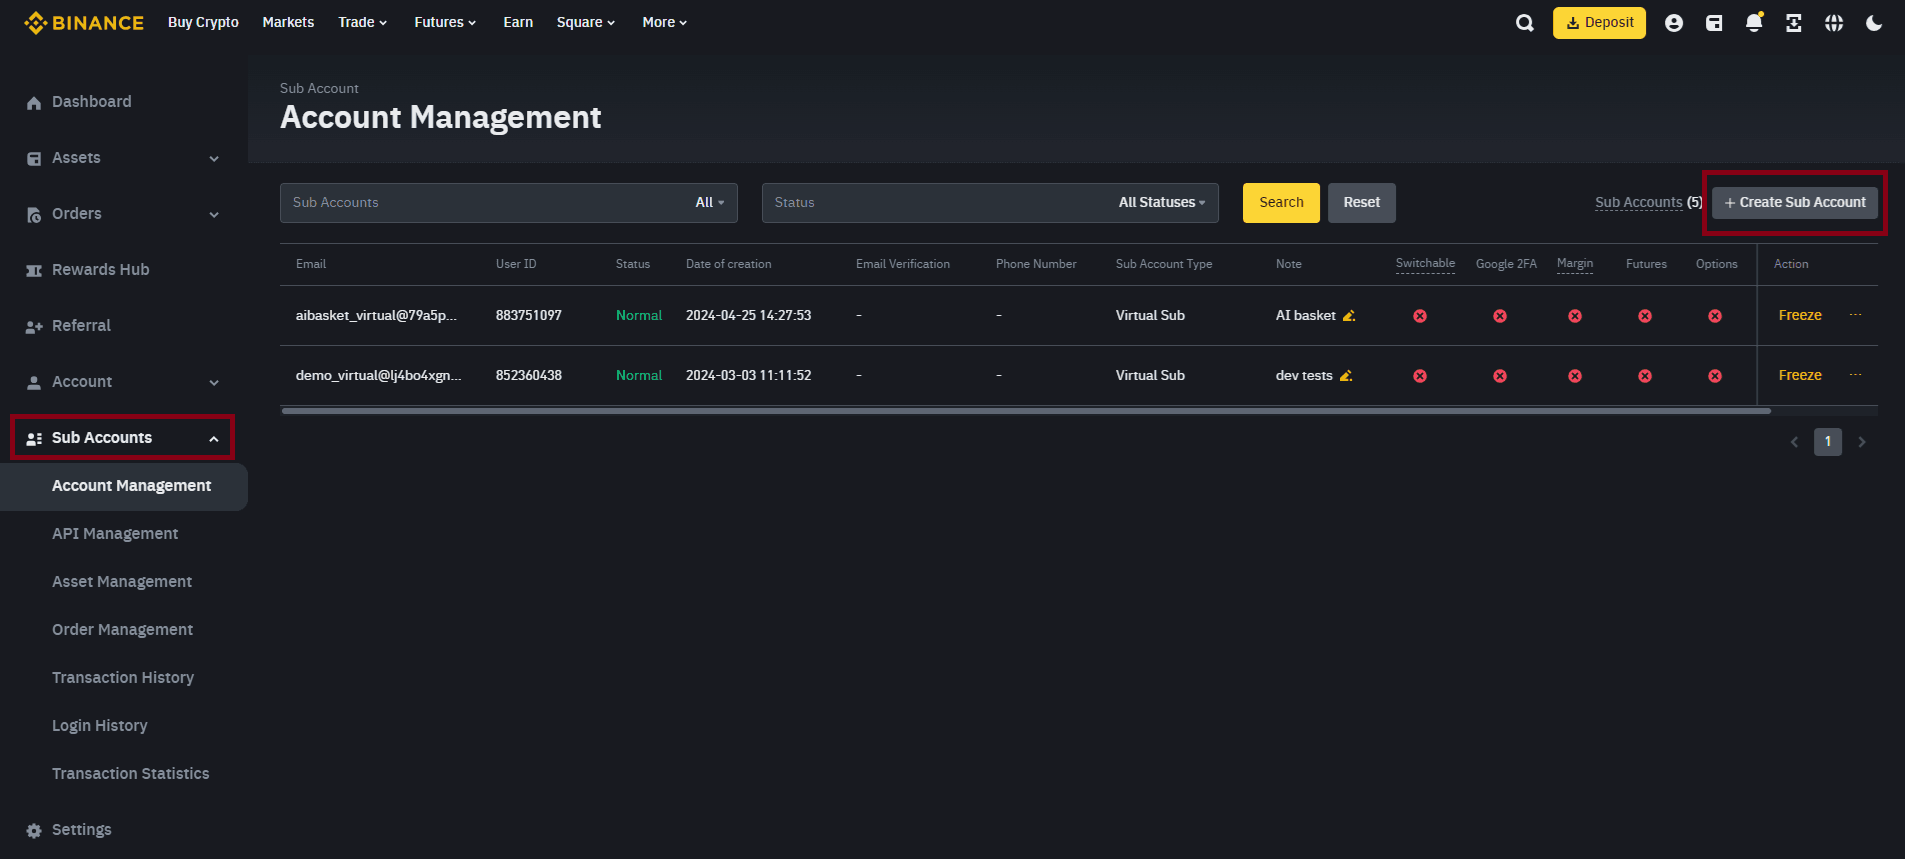Expand the Square menu
1905x859 pixels.
(x=586, y=22)
